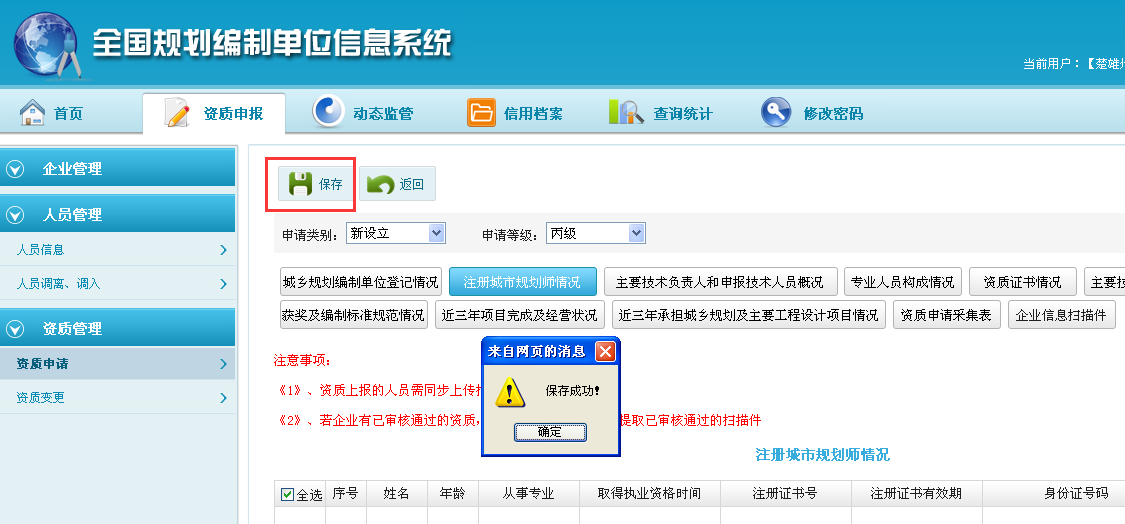Collapse the 人员管理 sidebar section
The height and width of the screenshot is (524, 1125).
click(15, 215)
